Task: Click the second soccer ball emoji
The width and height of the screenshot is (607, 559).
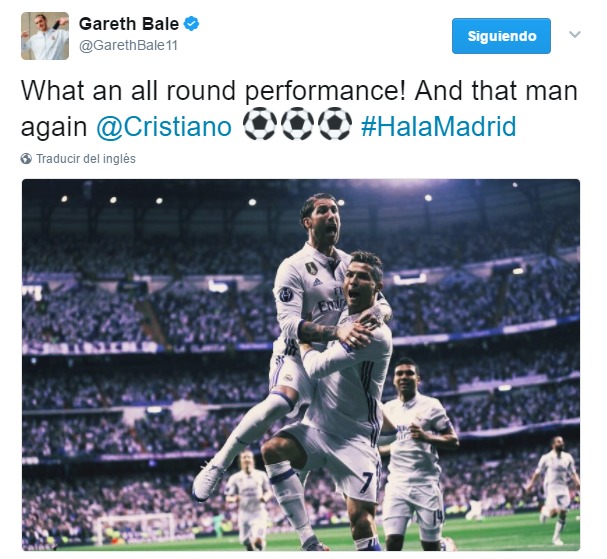Action: (297, 124)
